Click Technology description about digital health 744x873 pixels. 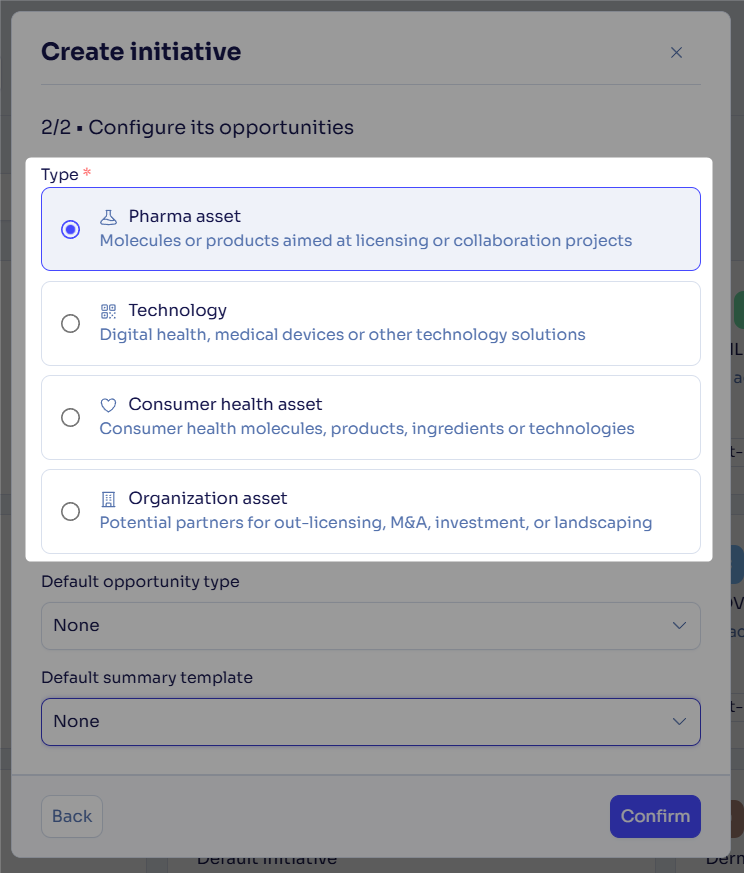(342, 335)
